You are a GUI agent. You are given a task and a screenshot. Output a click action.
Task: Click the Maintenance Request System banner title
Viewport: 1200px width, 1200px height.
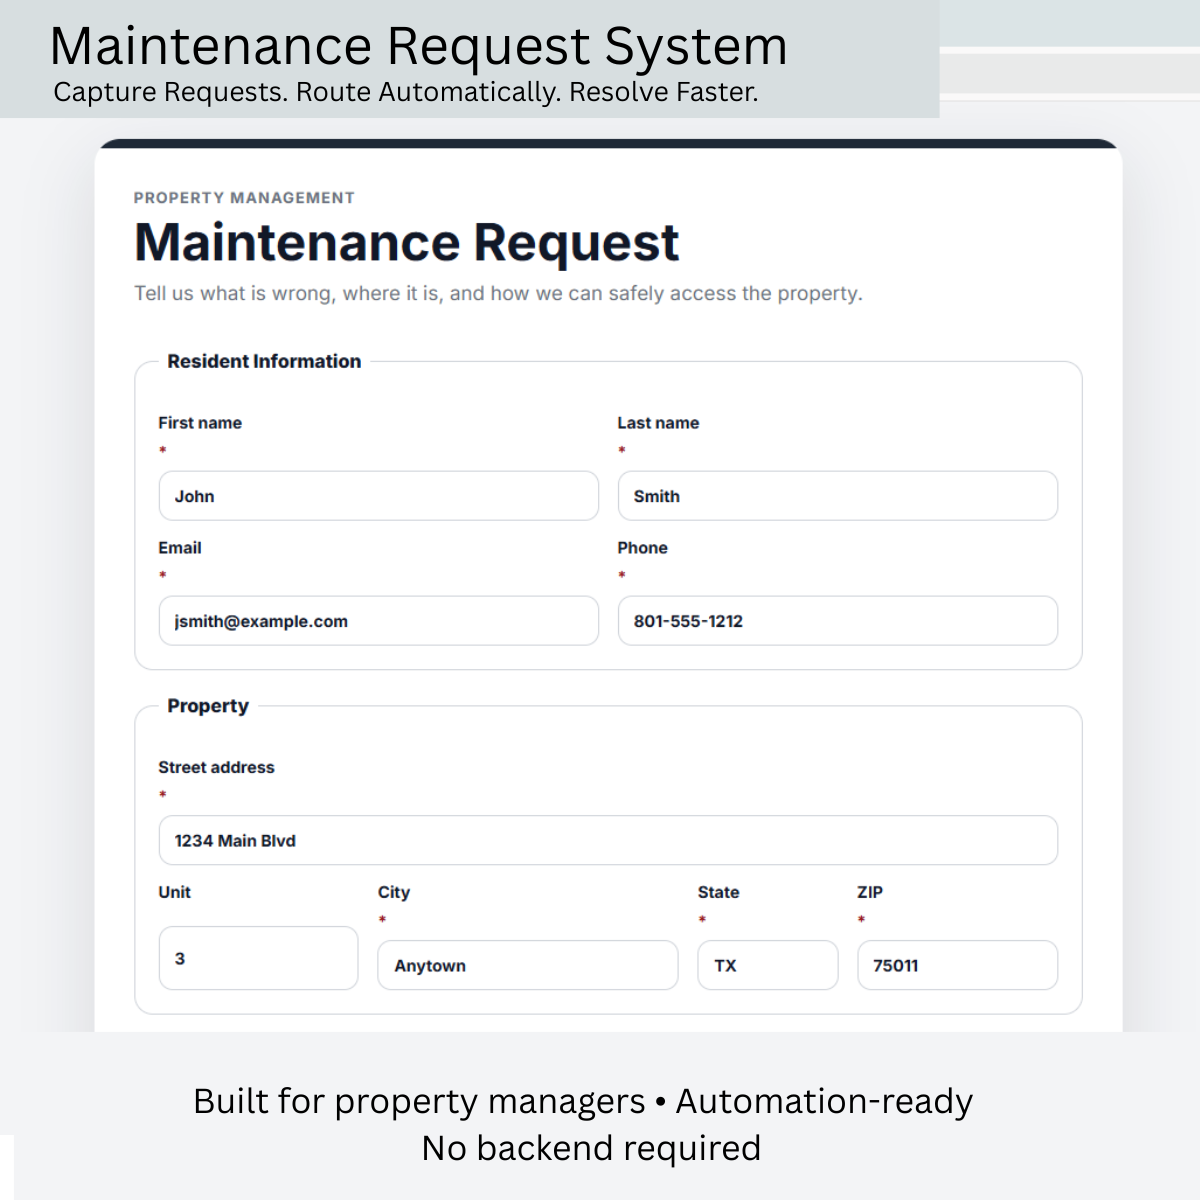click(x=418, y=46)
